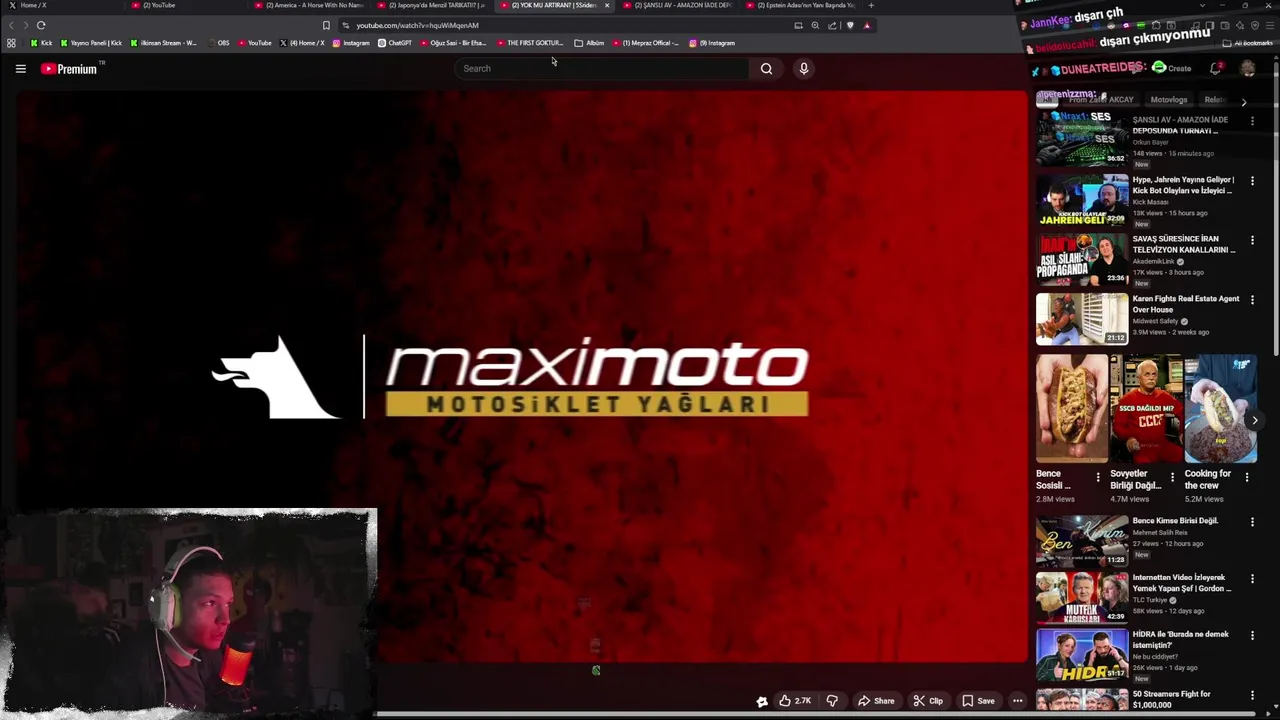Start voice search with microphone icon
Image resolution: width=1280 pixels, height=720 pixels.
click(x=803, y=68)
